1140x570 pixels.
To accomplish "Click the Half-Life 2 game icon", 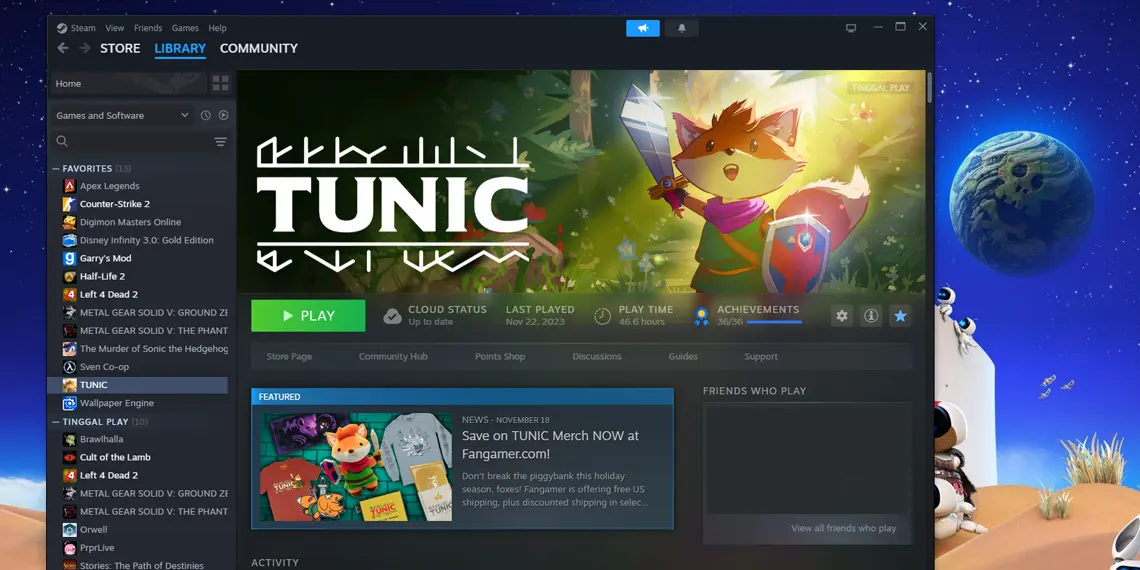I will pyautogui.click(x=69, y=276).
